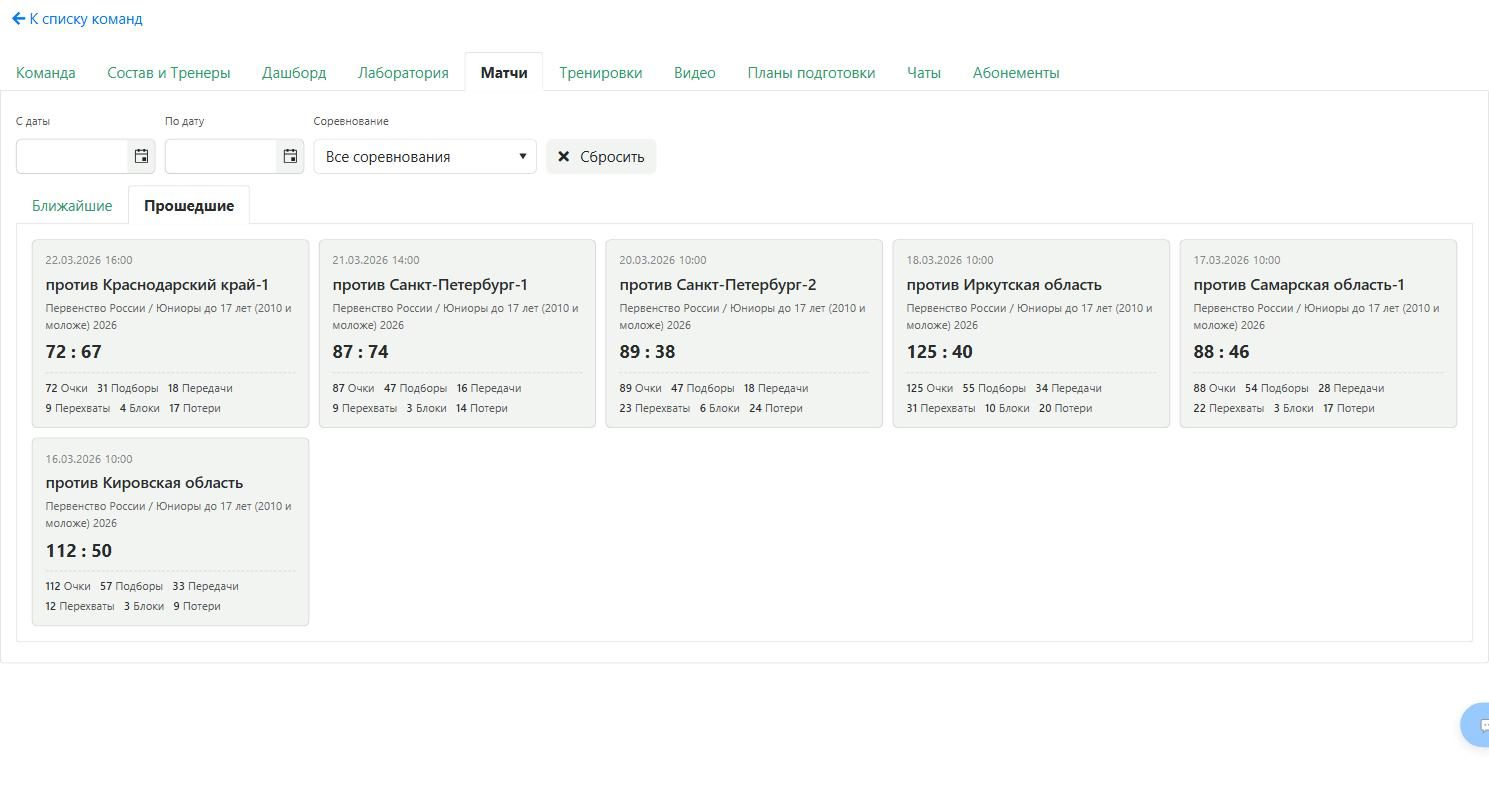
Task: Click score '72 : 67'
Action: click(x=73, y=351)
